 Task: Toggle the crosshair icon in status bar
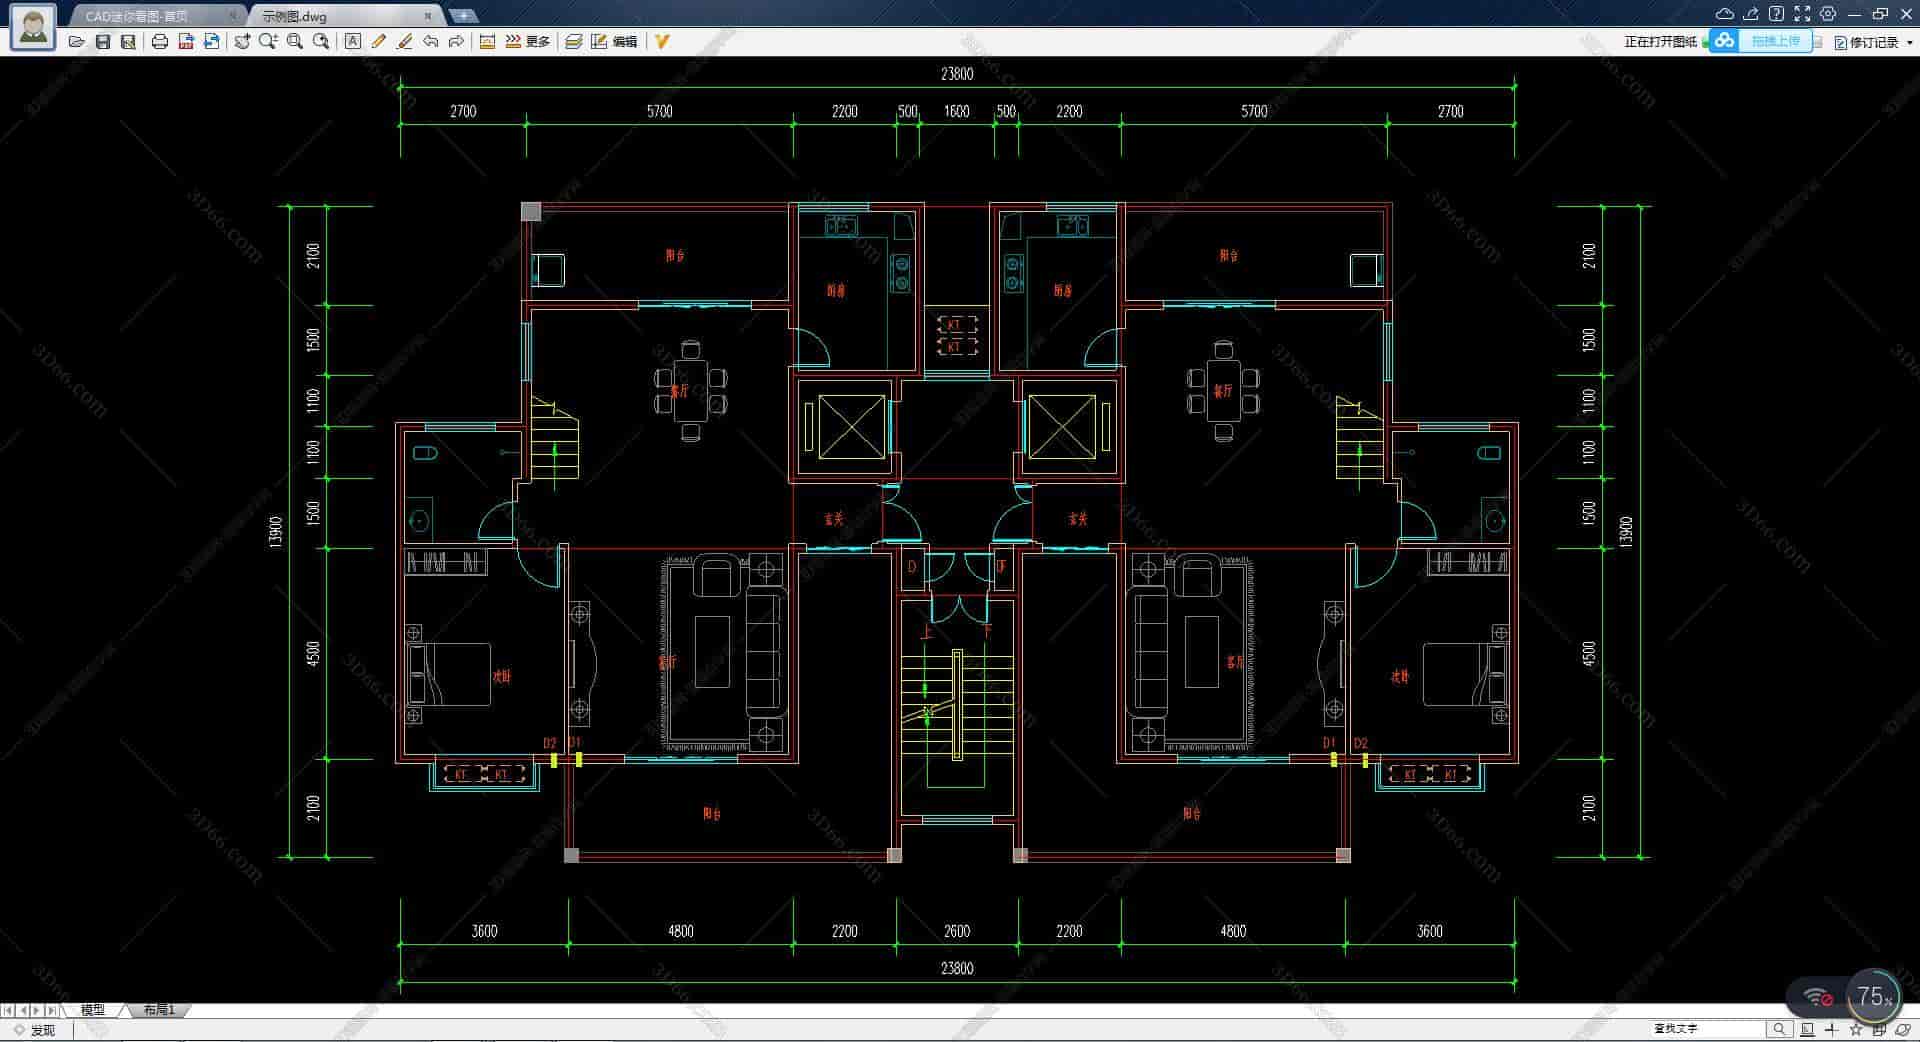pyautogui.click(x=1832, y=1029)
